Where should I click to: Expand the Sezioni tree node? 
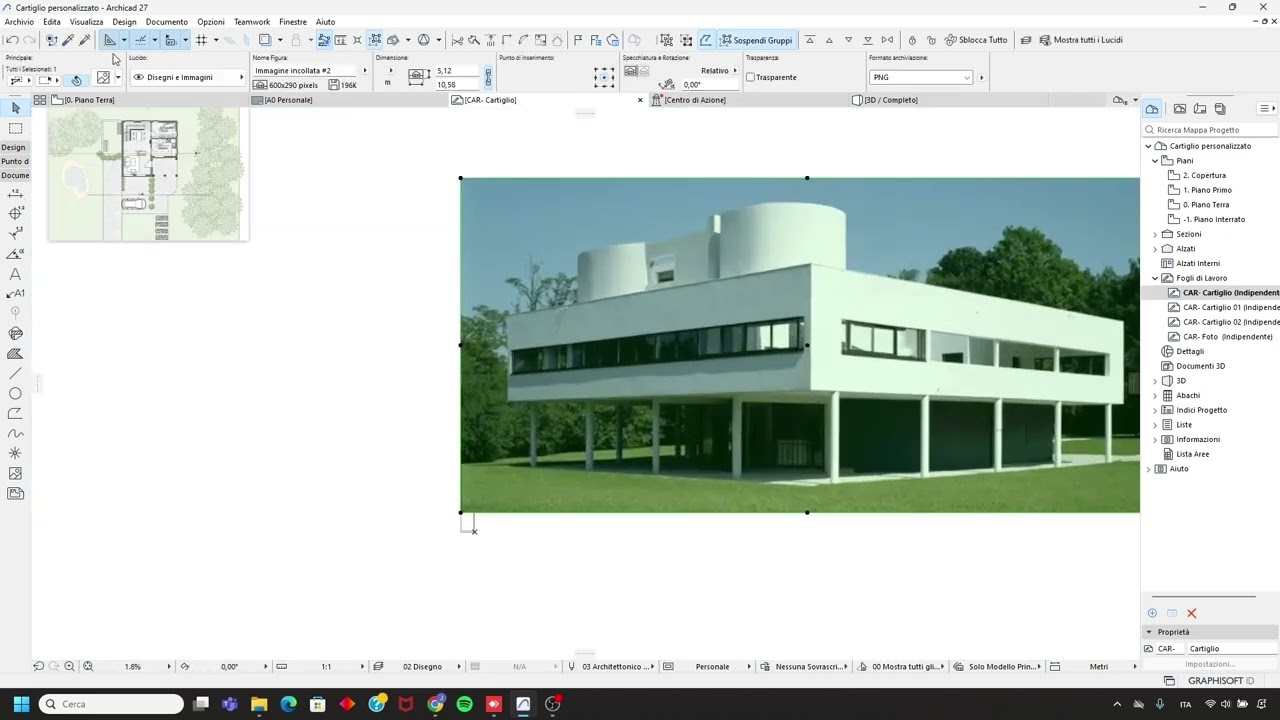1155,234
